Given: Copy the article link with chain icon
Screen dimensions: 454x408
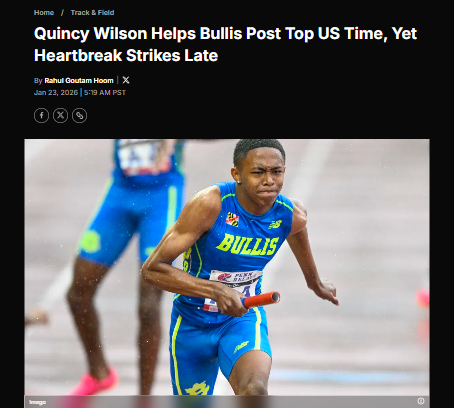Looking at the screenshot, I should point(79,115).
